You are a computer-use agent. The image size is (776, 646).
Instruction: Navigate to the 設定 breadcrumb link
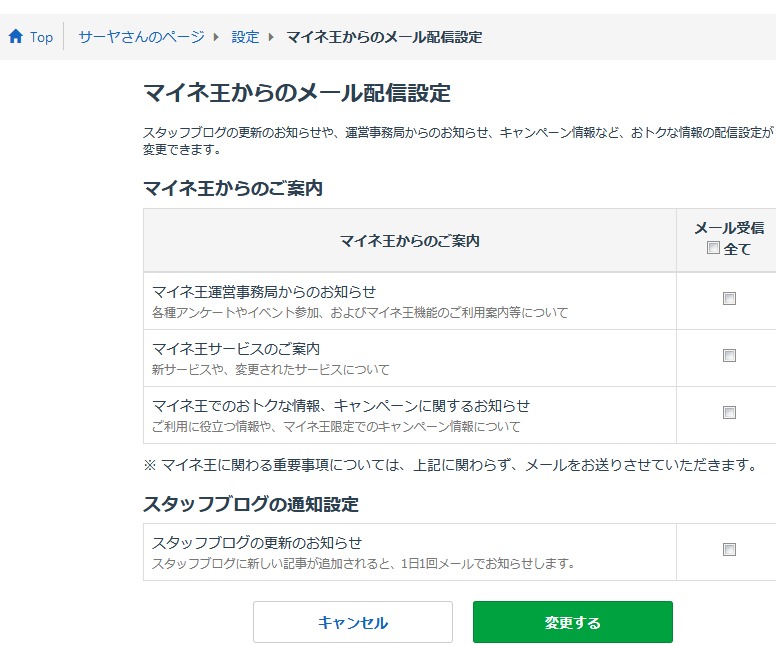point(245,37)
